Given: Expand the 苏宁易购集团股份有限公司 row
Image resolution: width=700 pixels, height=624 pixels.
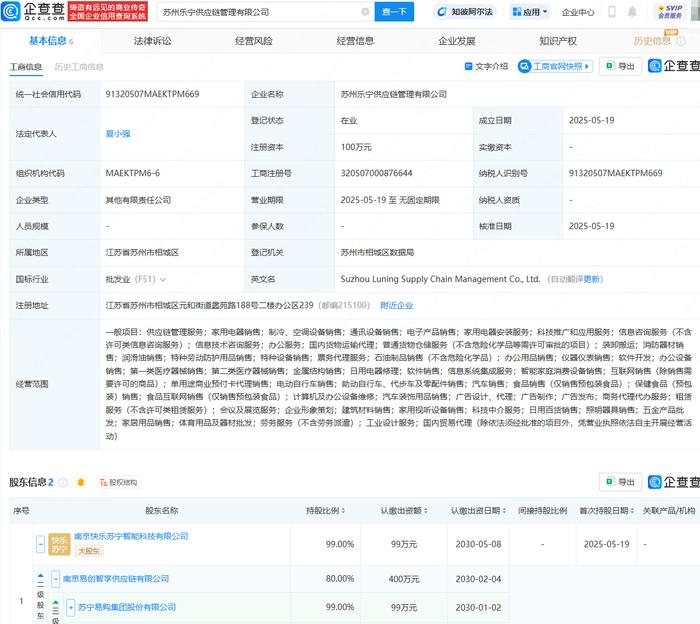Looking at the screenshot, I should pyautogui.click(x=71, y=607).
